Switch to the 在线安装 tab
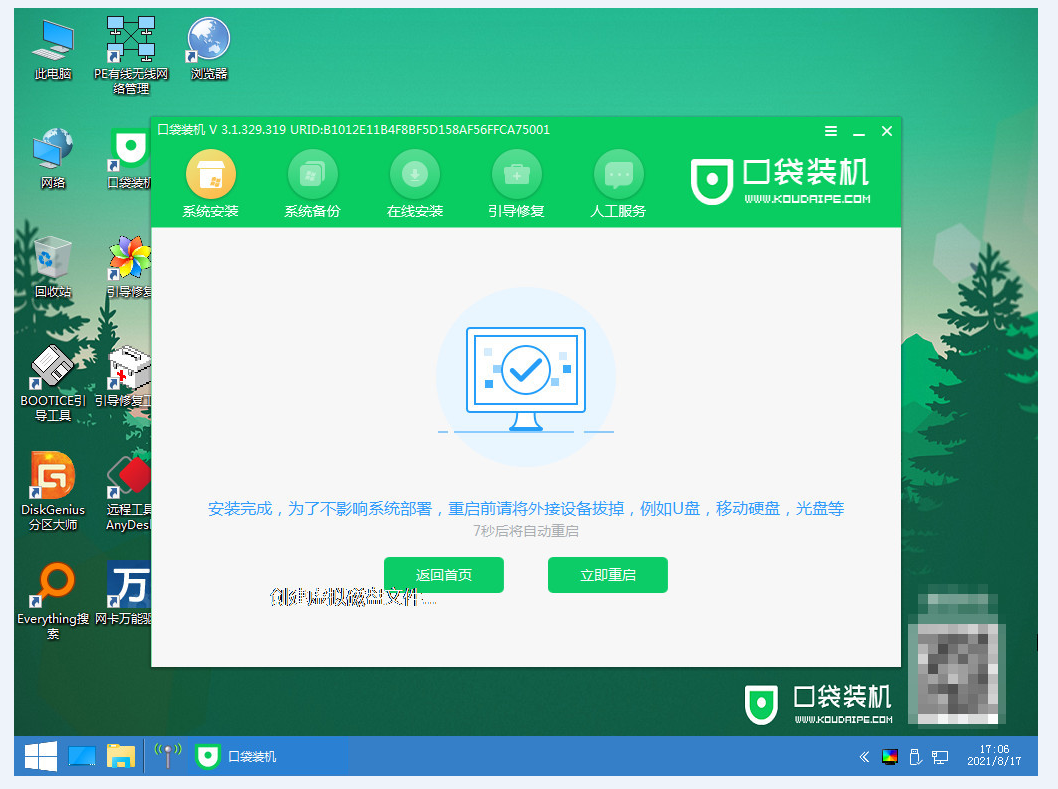 (x=414, y=183)
